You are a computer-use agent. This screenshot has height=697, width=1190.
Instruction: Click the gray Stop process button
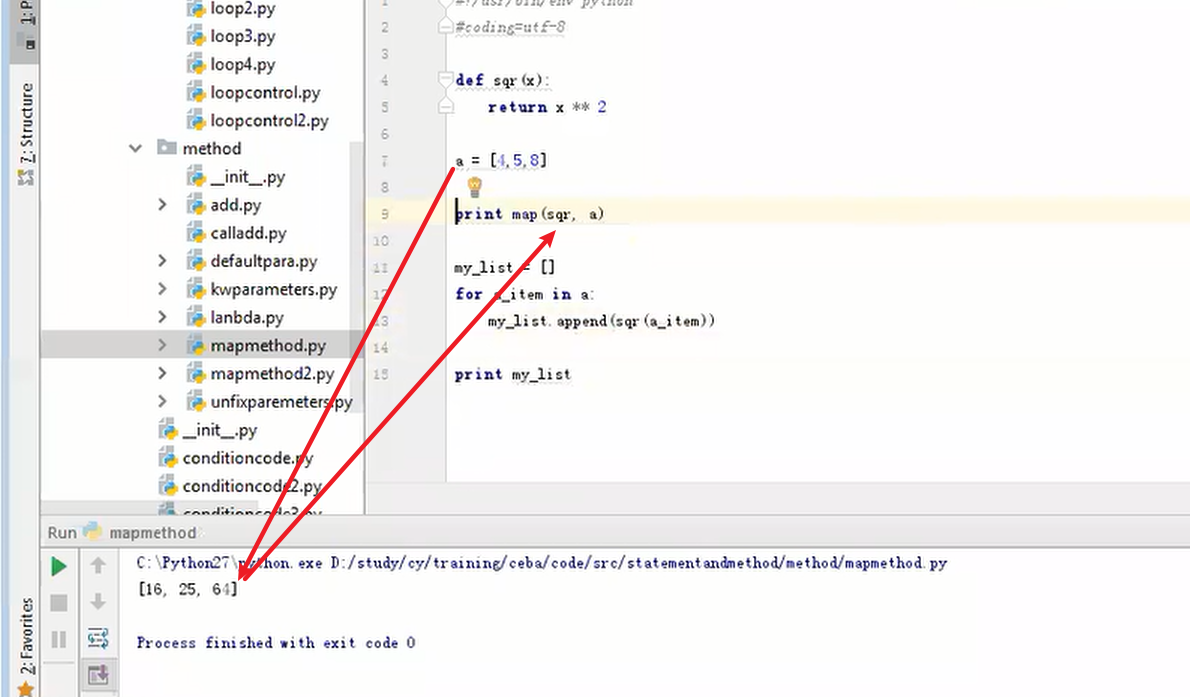(58, 603)
